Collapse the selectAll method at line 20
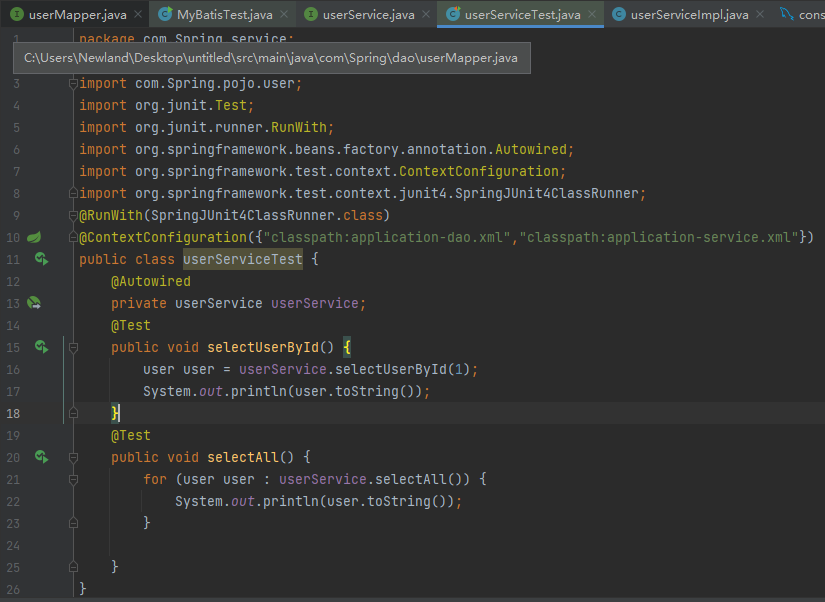The height and width of the screenshot is (602, 825). tap(74, 457)
